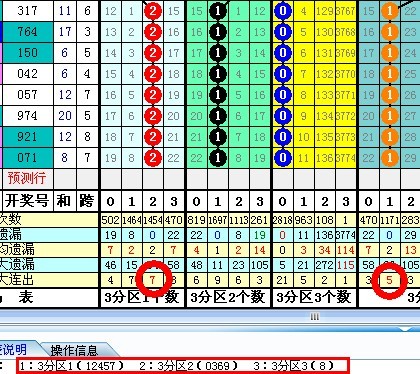
Task: Click the 跨 column header
Action: [87, 201]
